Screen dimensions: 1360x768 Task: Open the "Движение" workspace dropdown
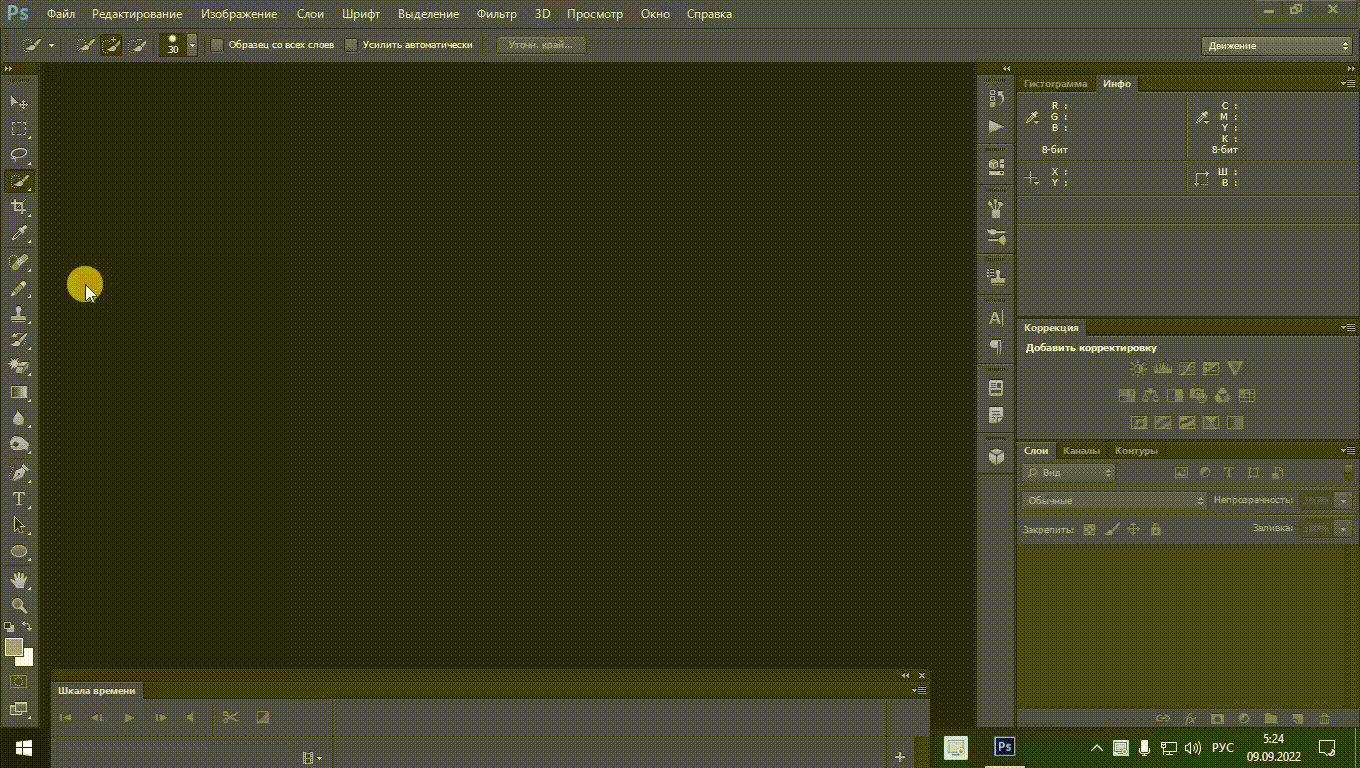coord(1277,45)
